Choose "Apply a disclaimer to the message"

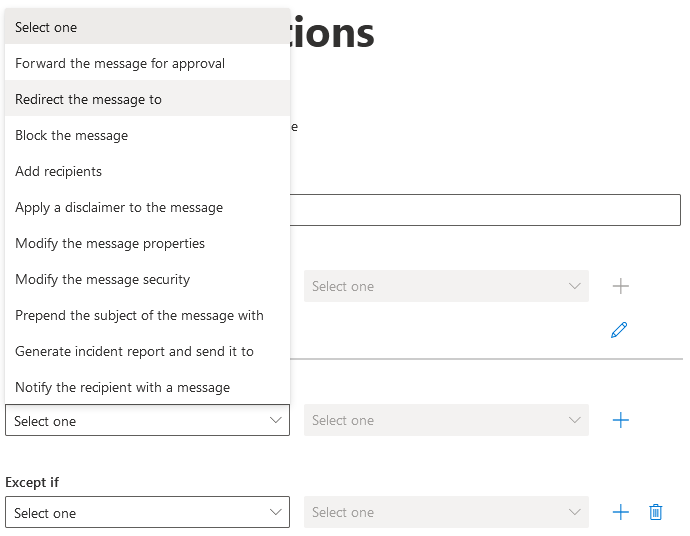[119, 207]
